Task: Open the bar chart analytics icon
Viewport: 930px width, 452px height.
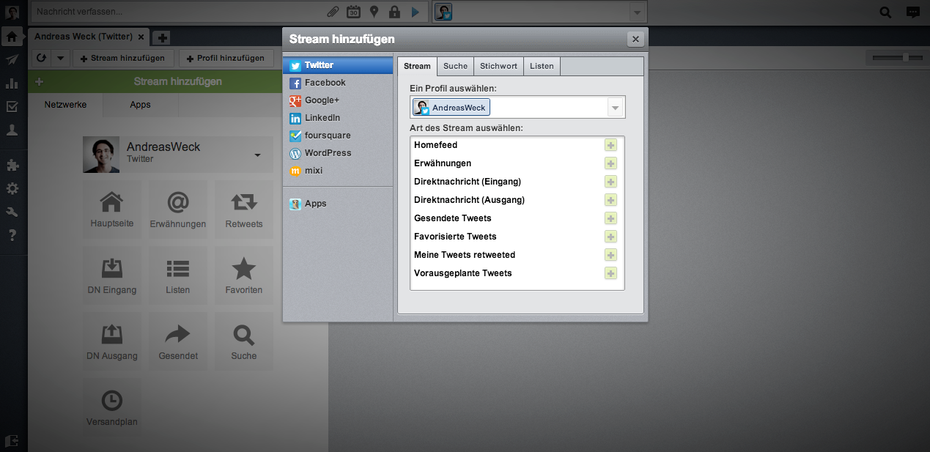Action: coord(12,84)
